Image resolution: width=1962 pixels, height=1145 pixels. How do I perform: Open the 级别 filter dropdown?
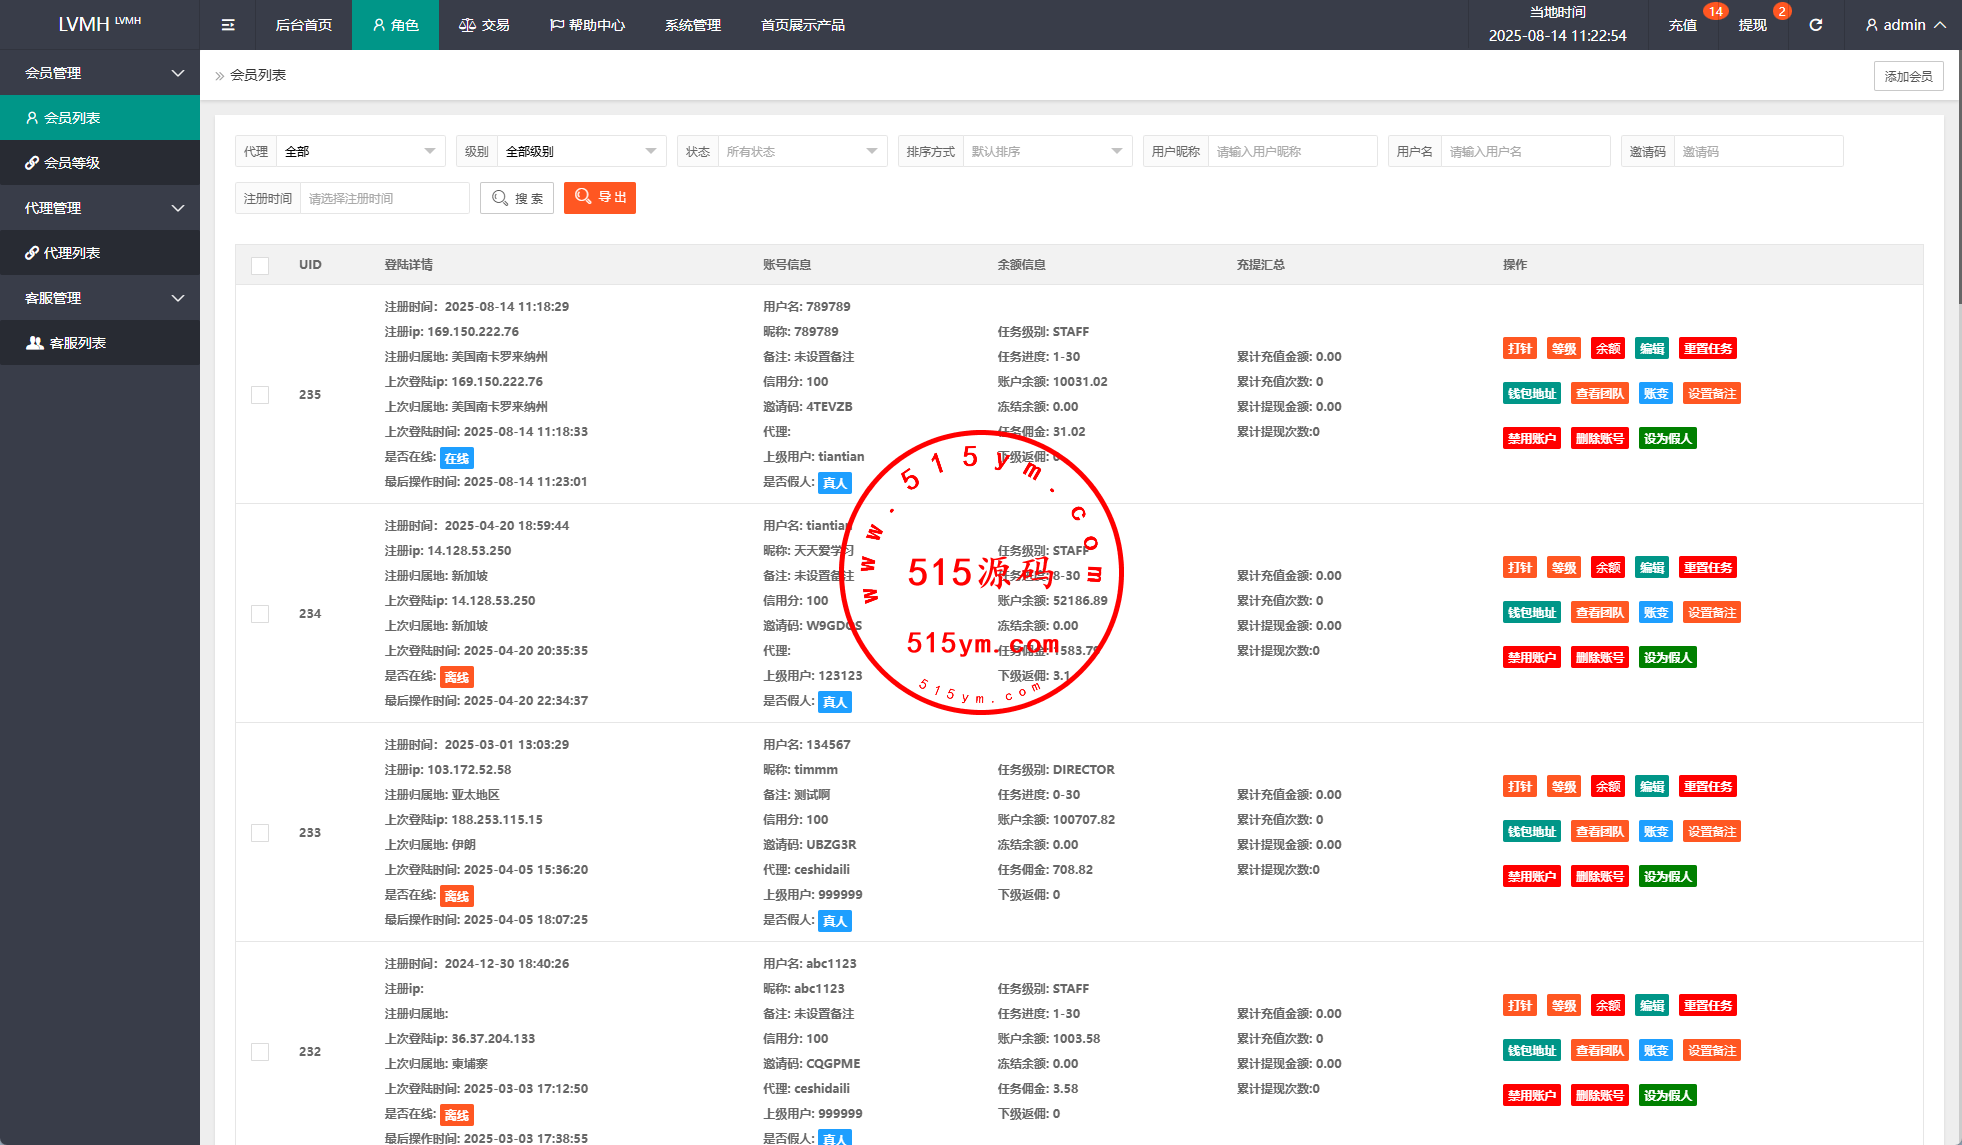pyautogui.click(x=581, y=152)
